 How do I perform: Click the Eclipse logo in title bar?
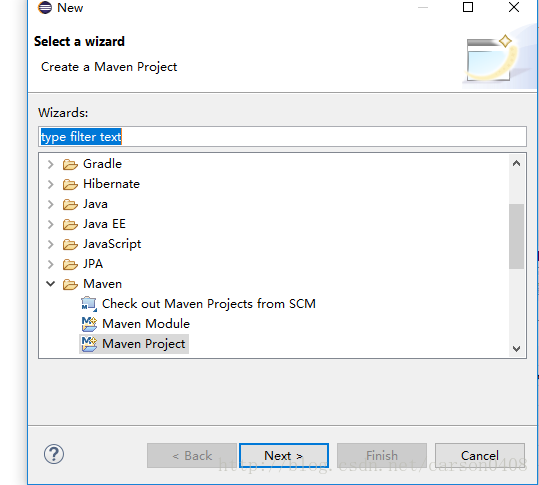[45, 7]
